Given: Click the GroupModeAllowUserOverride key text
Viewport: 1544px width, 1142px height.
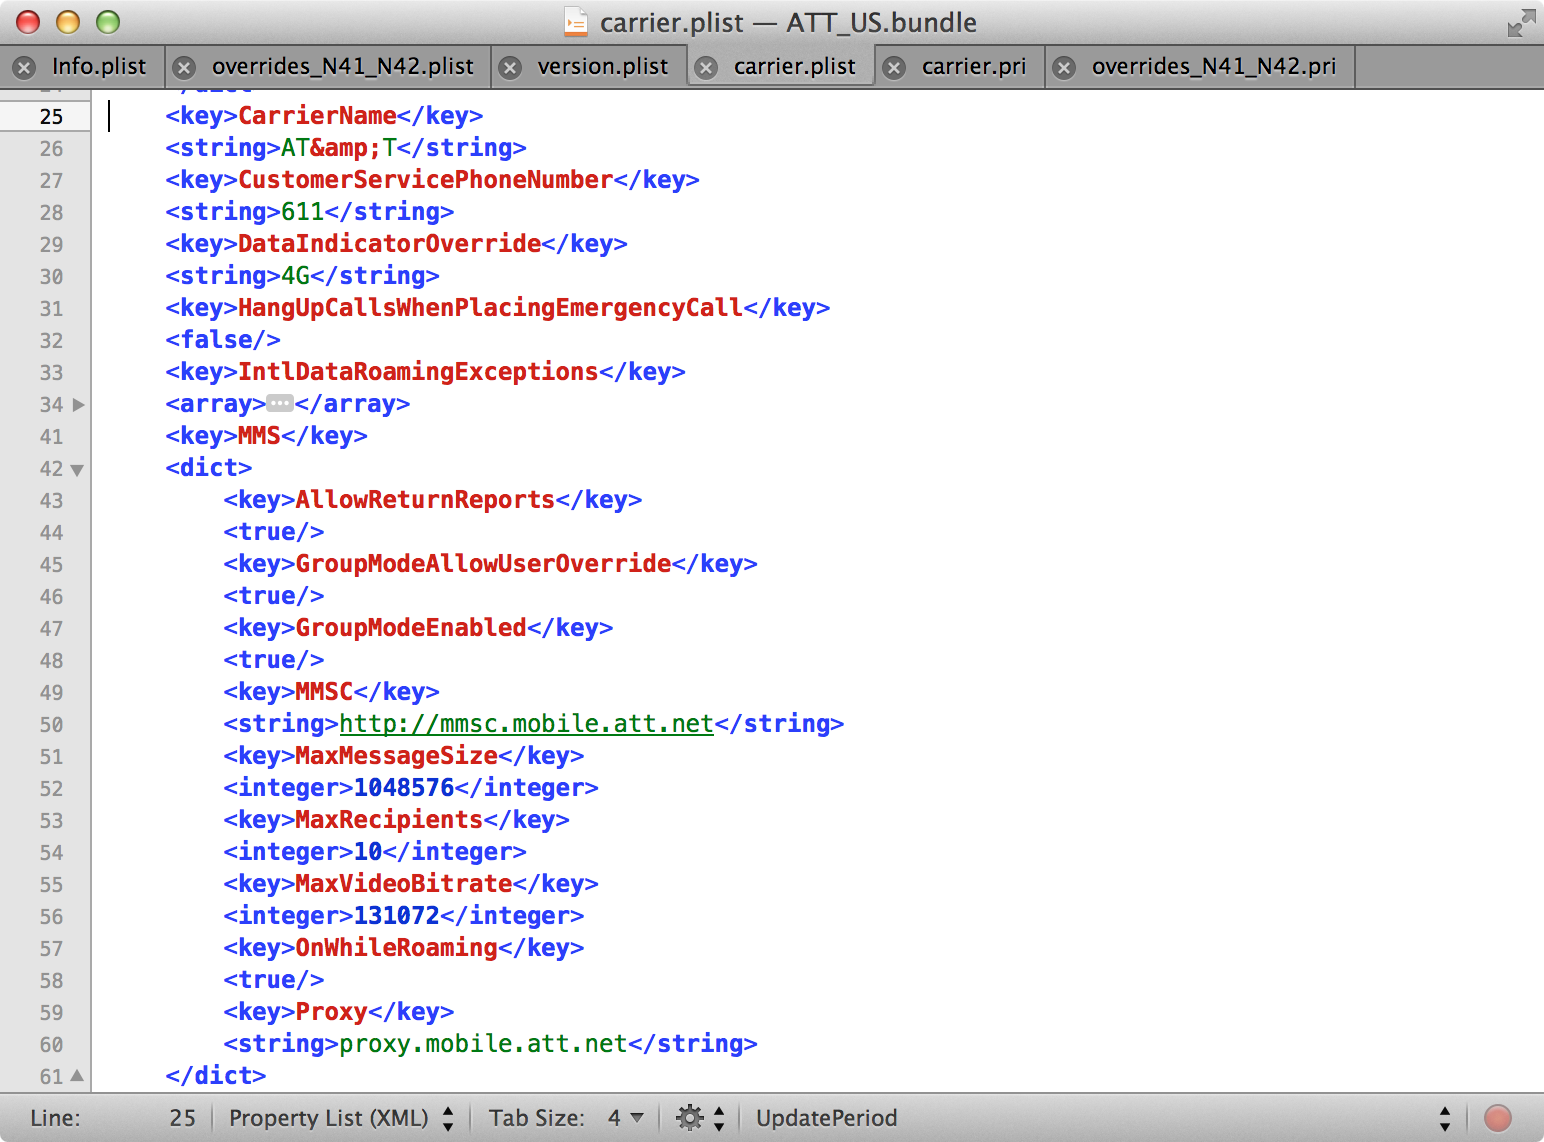Looking at the screenshot, I should coord(483,564).
